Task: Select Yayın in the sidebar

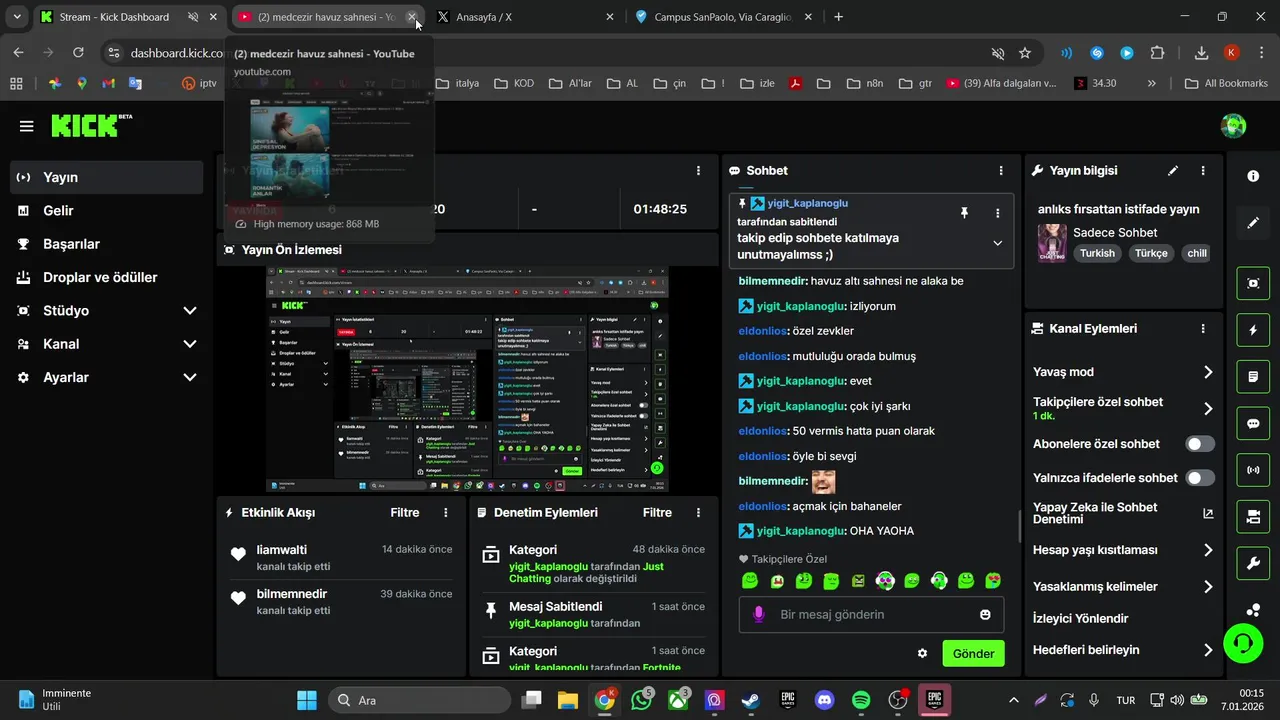Action: click(107, 177)
